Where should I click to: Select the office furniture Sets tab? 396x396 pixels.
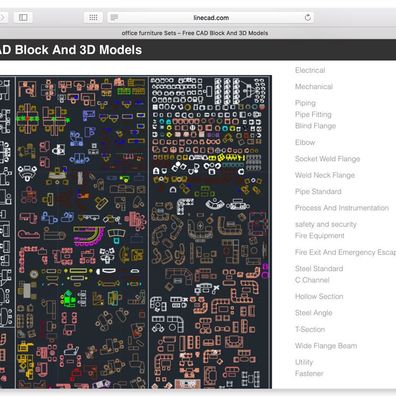point(195,33)
